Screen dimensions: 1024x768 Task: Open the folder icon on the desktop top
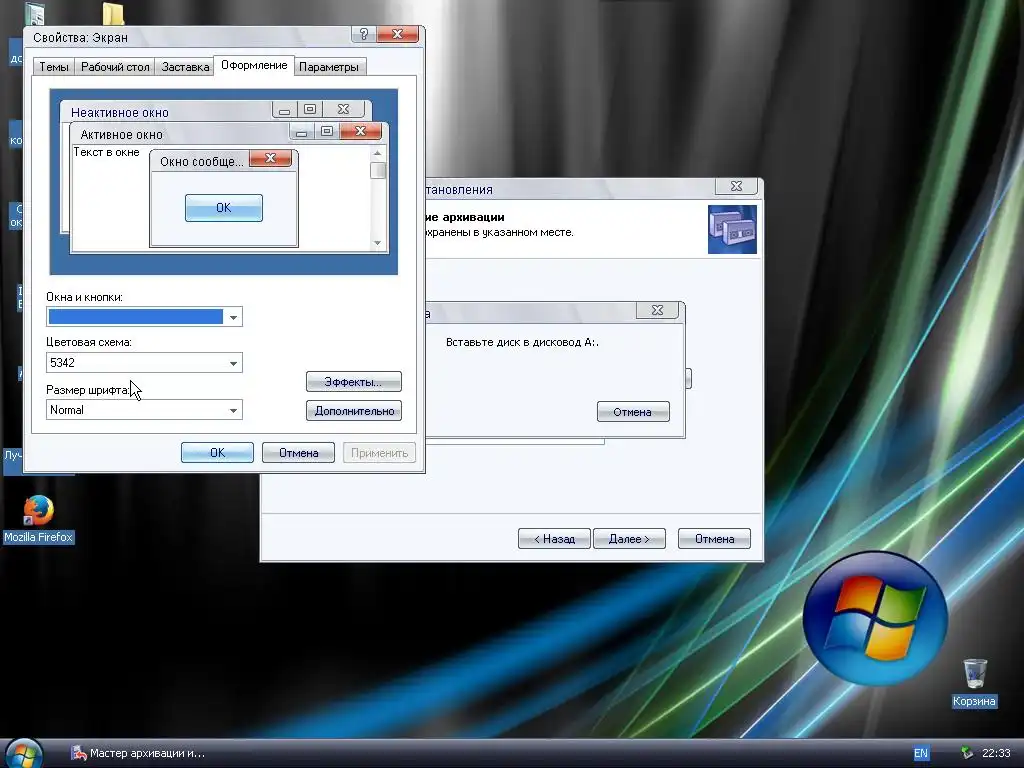tap(113, 13)
